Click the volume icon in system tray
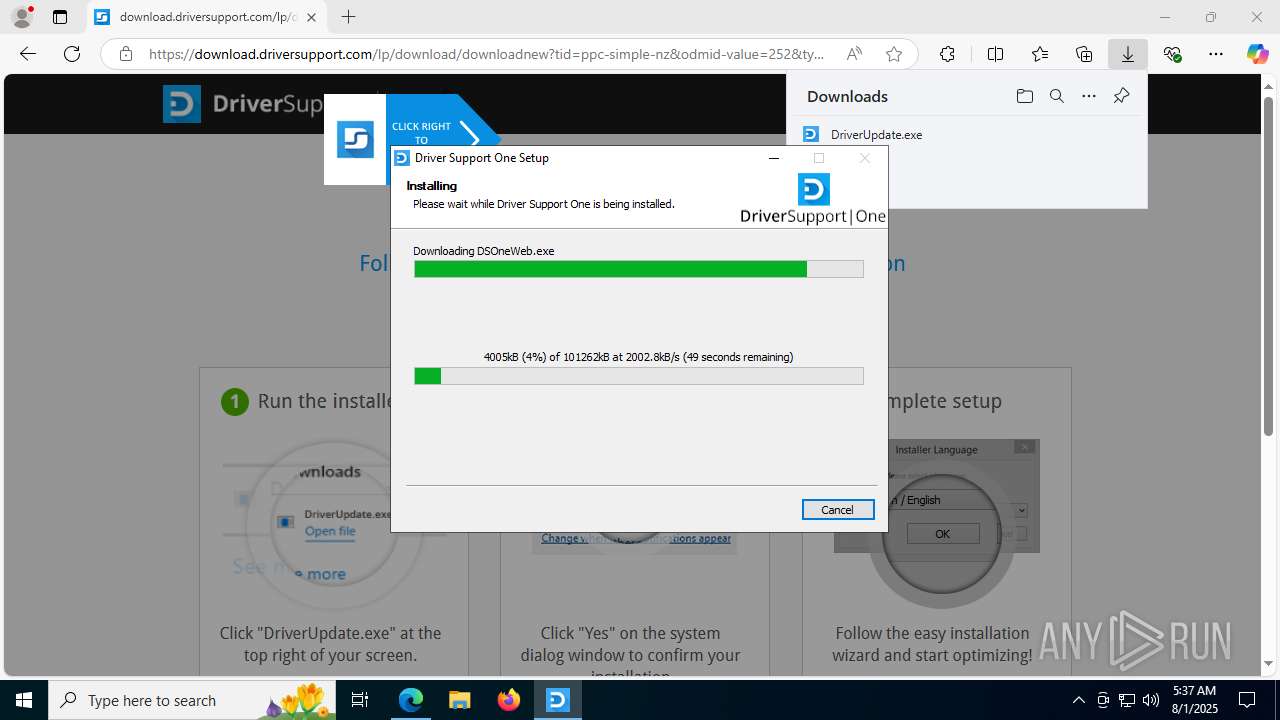1280x720 pixels. point(1151,700)
